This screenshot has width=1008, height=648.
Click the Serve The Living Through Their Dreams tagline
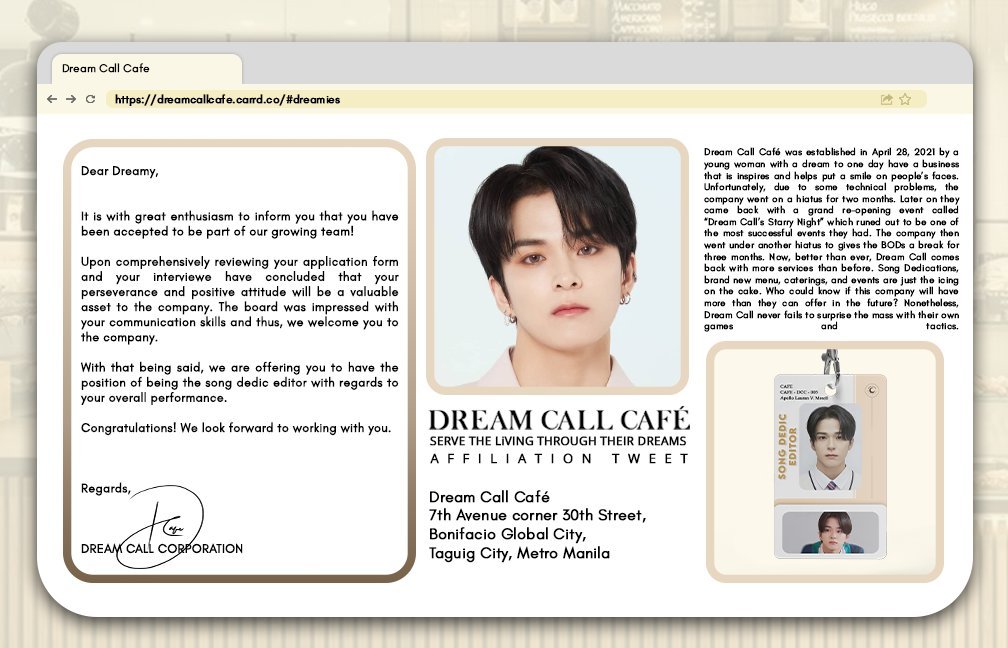coord(558,440)
